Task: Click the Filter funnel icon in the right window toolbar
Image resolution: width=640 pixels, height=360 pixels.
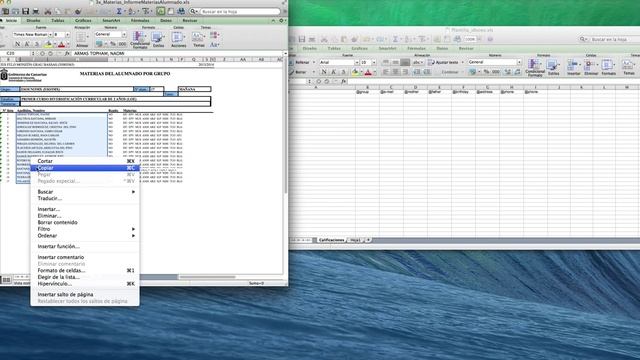Action: [422, 39]
